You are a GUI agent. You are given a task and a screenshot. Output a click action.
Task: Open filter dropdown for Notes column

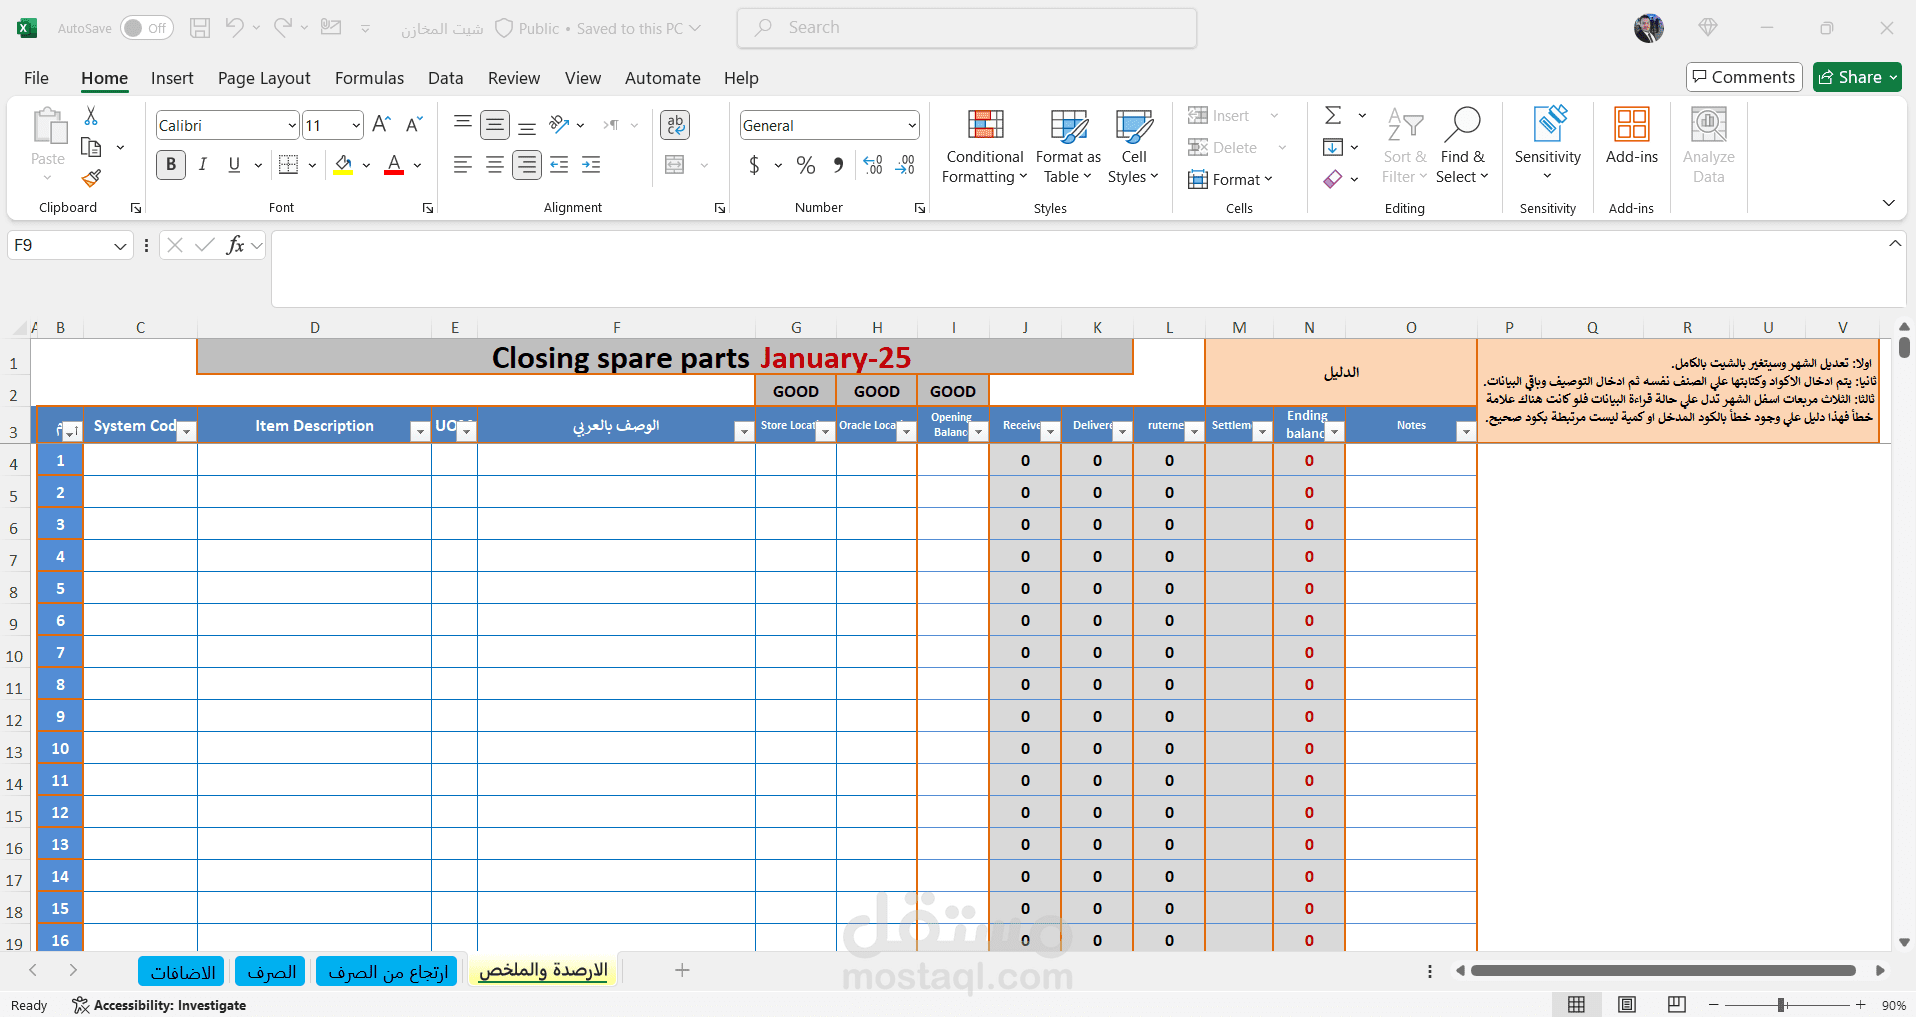click(x=1466, y=431)
